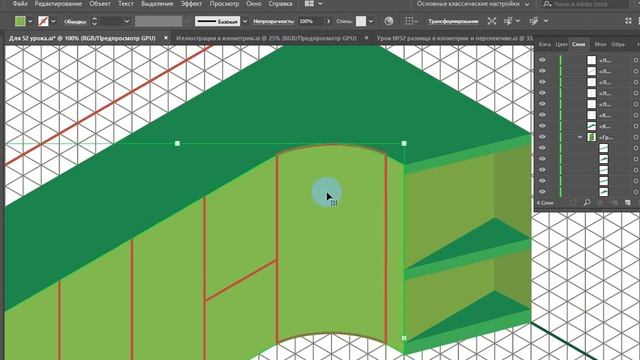Screen dimensions: 640x360
Task: Click the variable width profile field
Action: coord(158,21)
